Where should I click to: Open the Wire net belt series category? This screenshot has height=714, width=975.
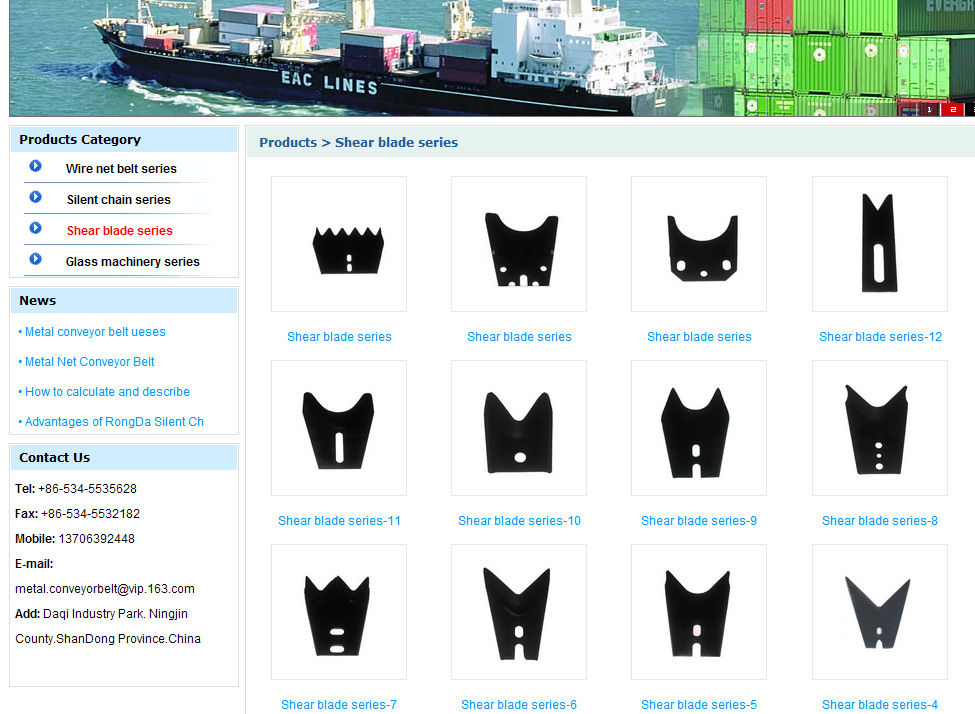click(x=121, y=169)
